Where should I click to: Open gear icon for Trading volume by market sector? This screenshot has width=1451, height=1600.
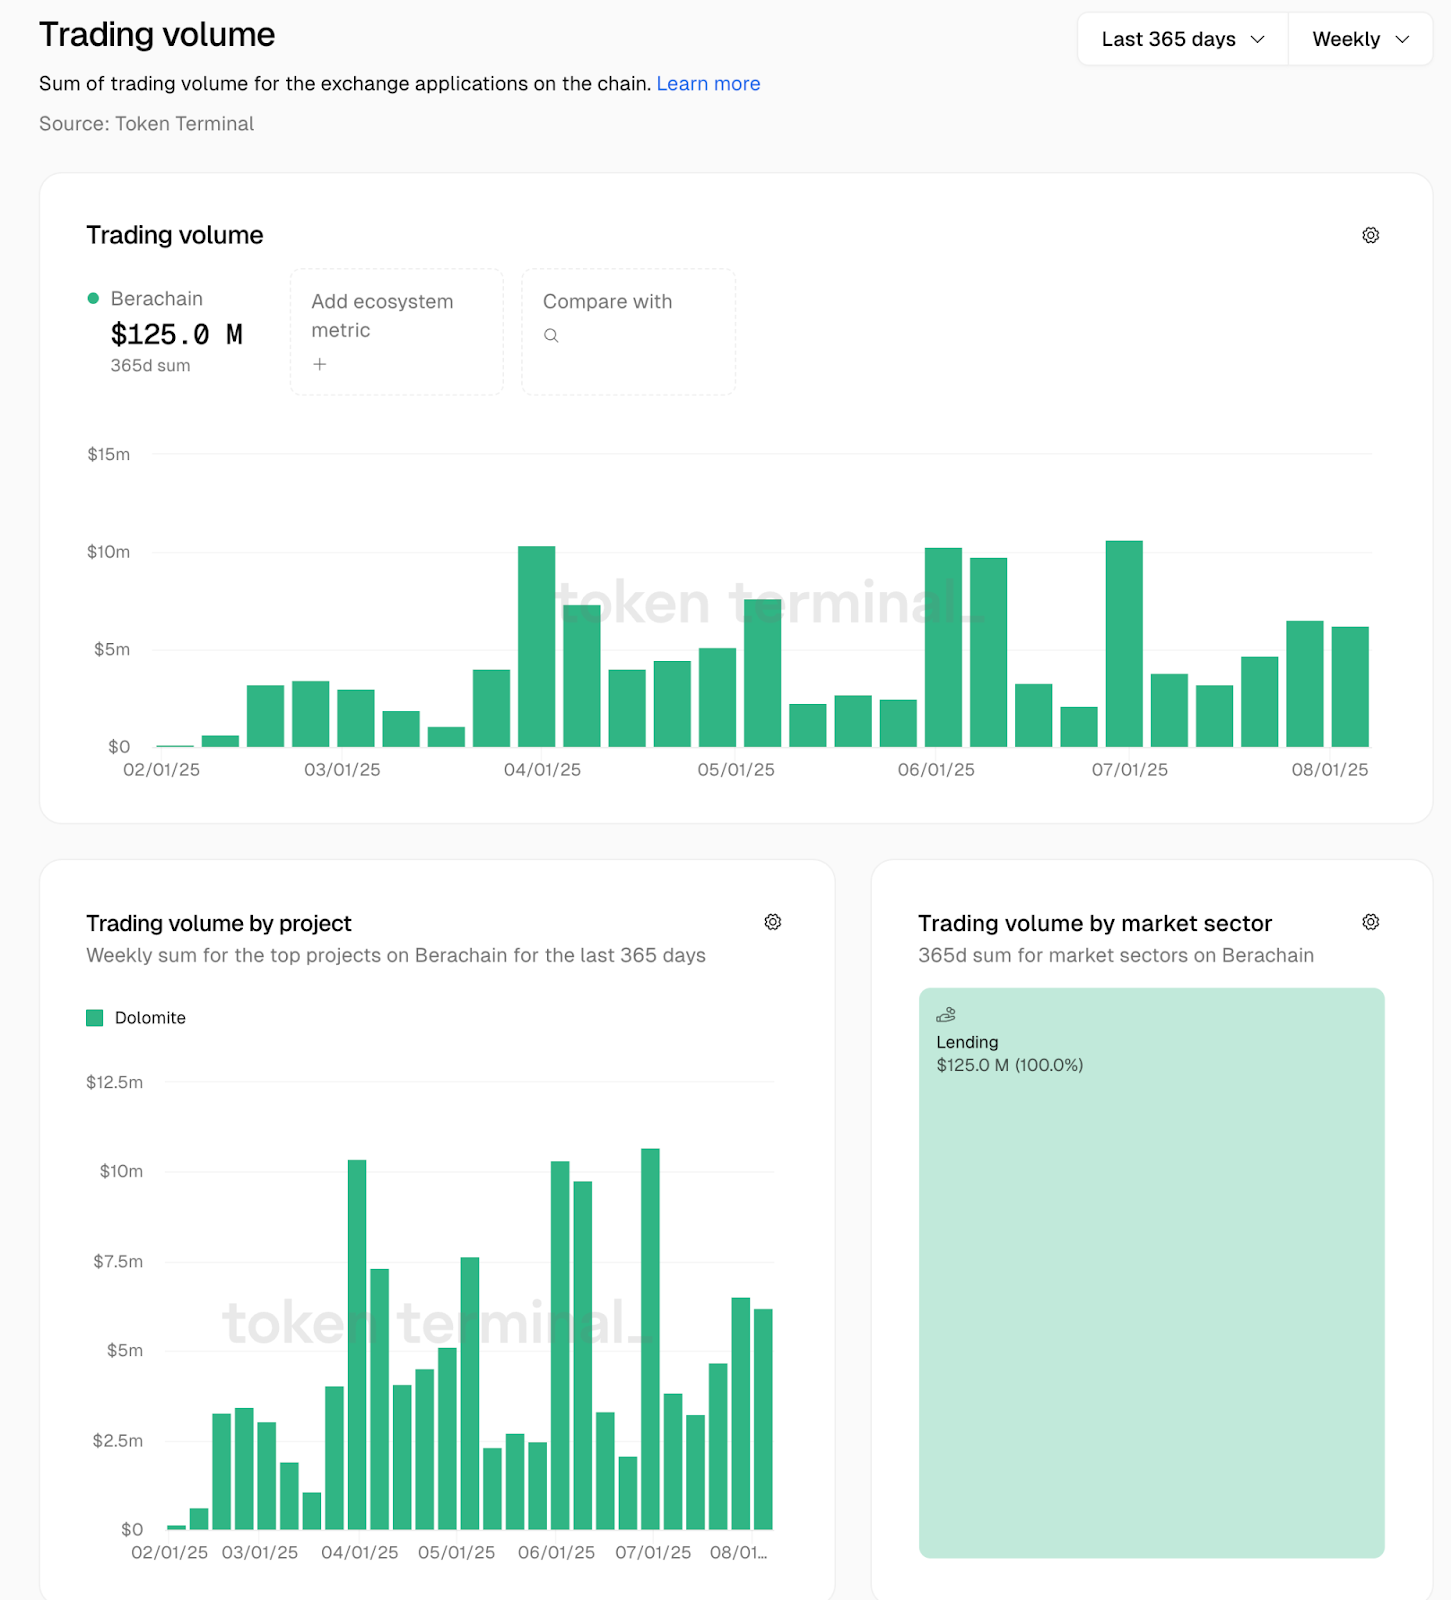point(1370,922)
